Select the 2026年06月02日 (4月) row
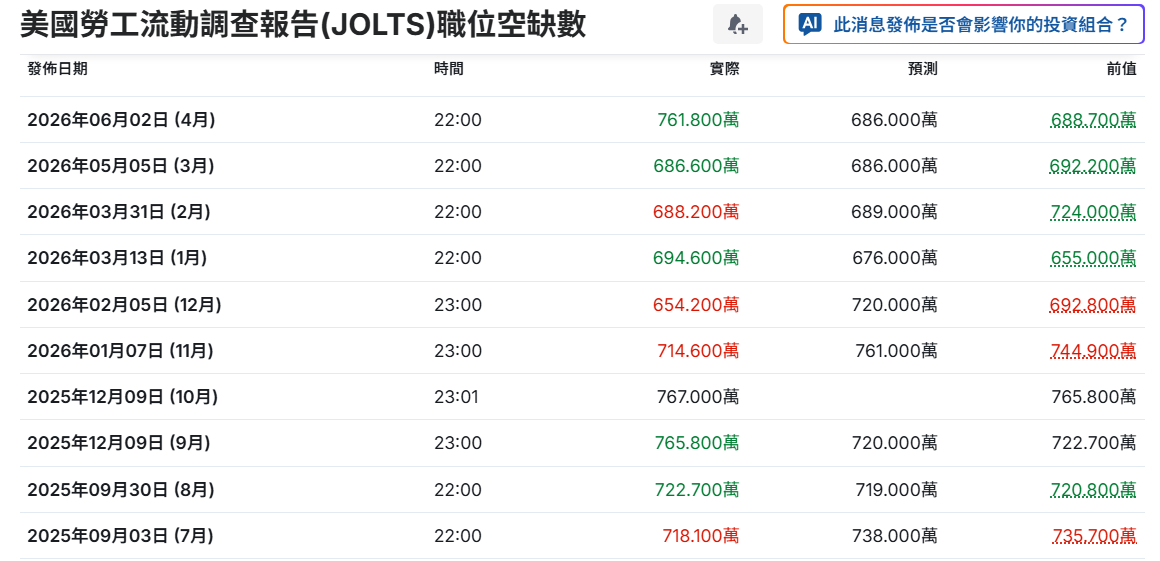The height and width of the screenshot is (561, 1160). [581, 120]
